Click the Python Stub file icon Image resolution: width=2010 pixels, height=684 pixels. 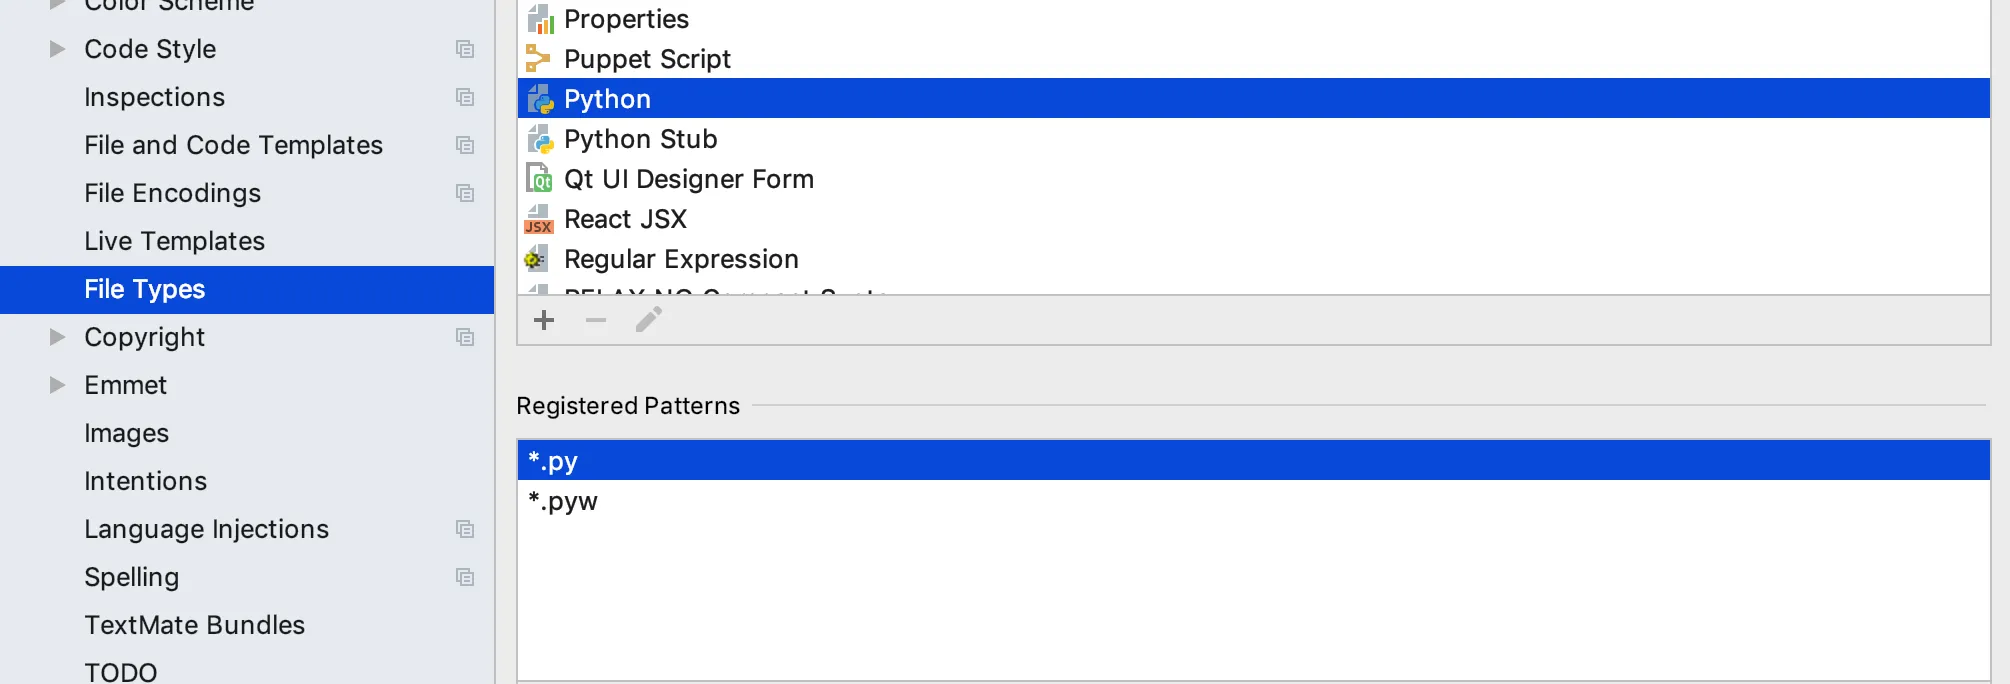[540, 139]
